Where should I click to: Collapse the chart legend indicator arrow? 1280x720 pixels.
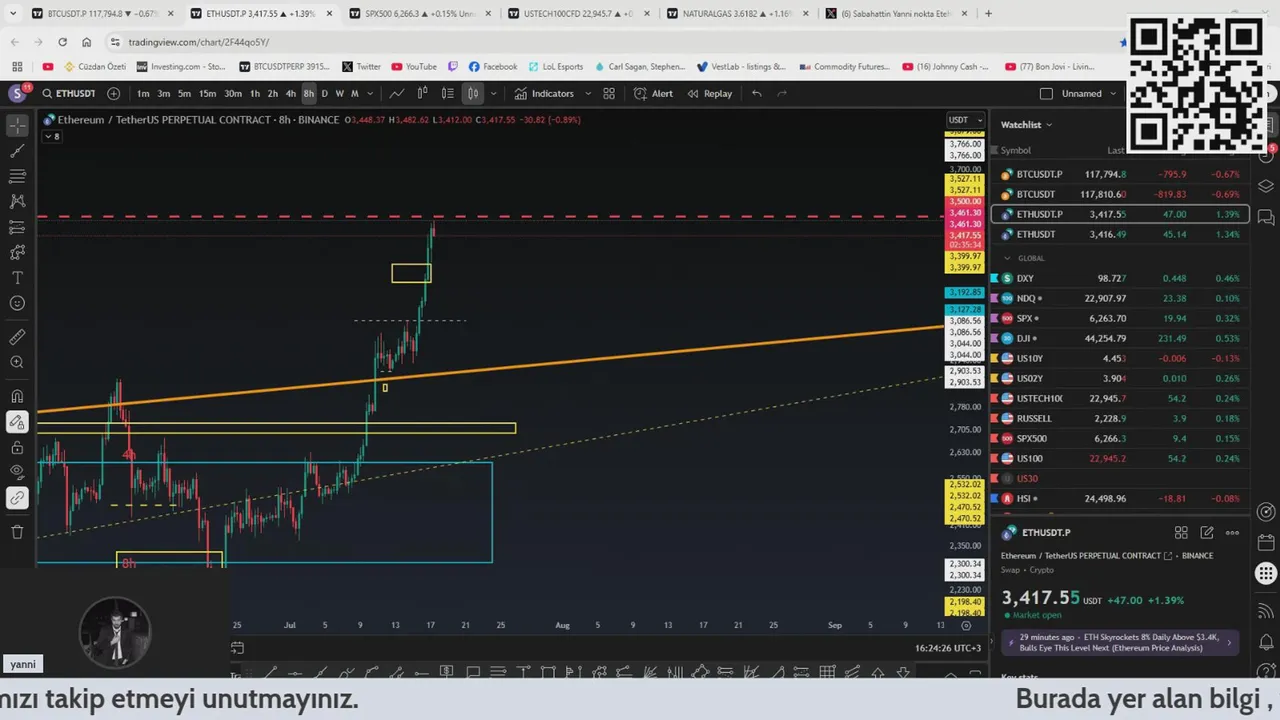pos(51,136)
